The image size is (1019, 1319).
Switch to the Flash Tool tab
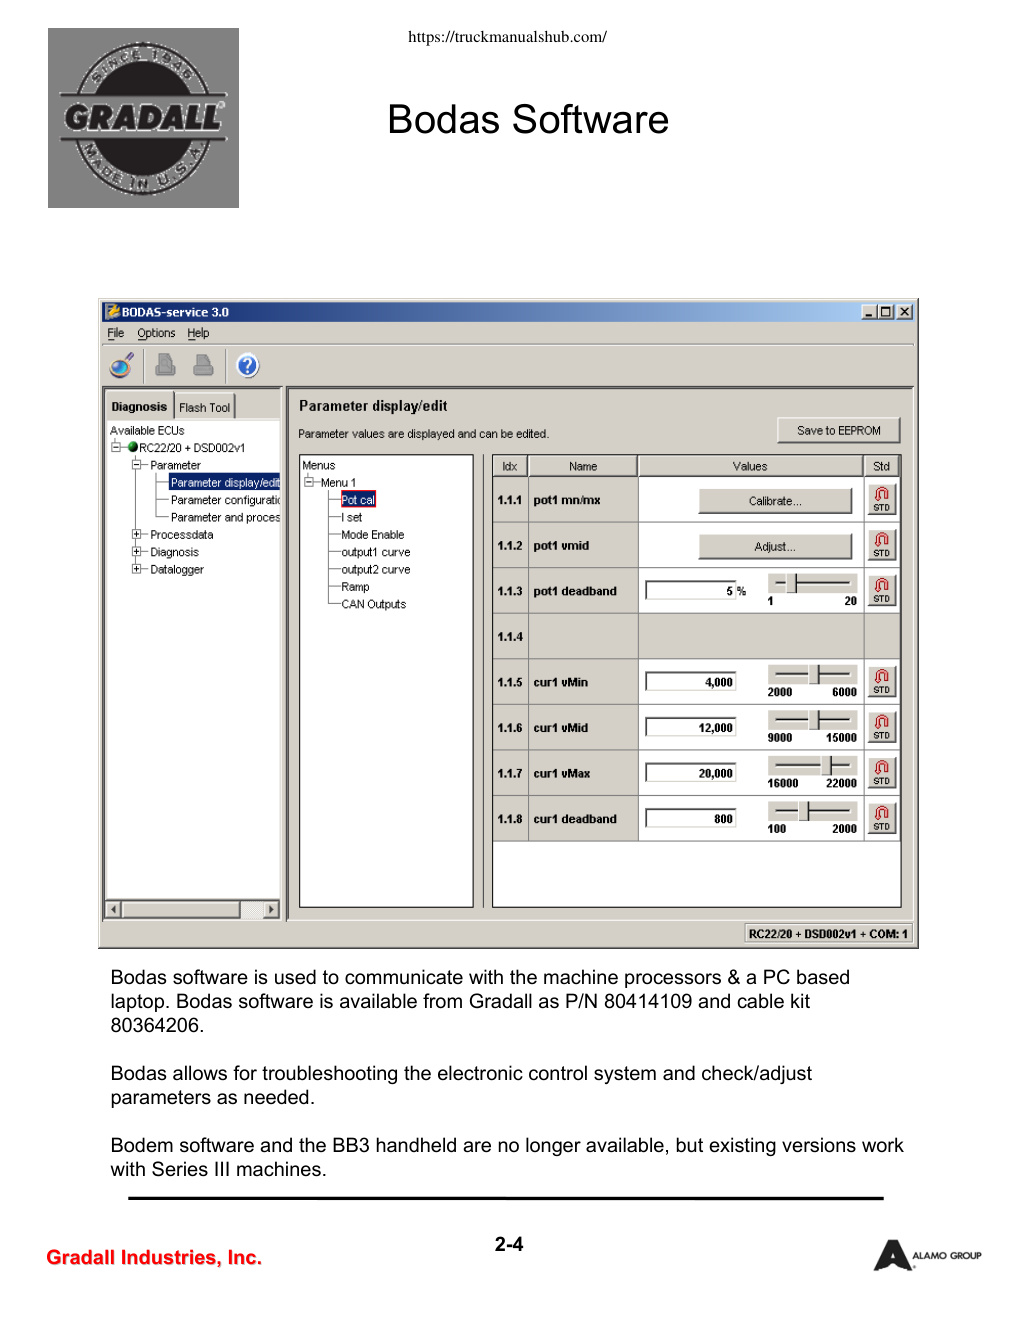205,408
